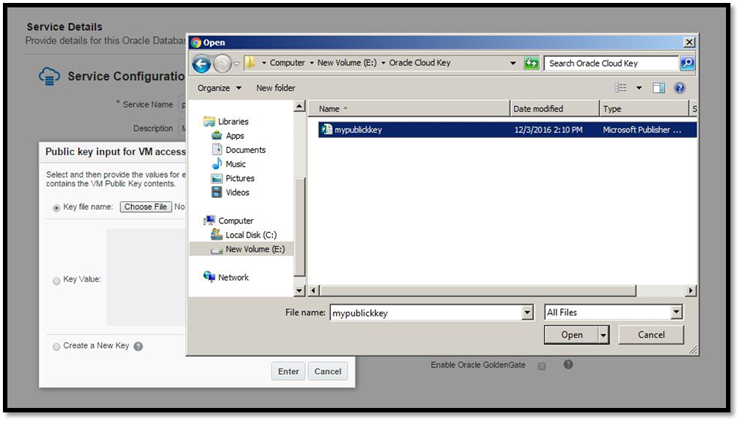740x422 pixels.
Task: Go back using the blue Back arrow
Action: [202, 63]
